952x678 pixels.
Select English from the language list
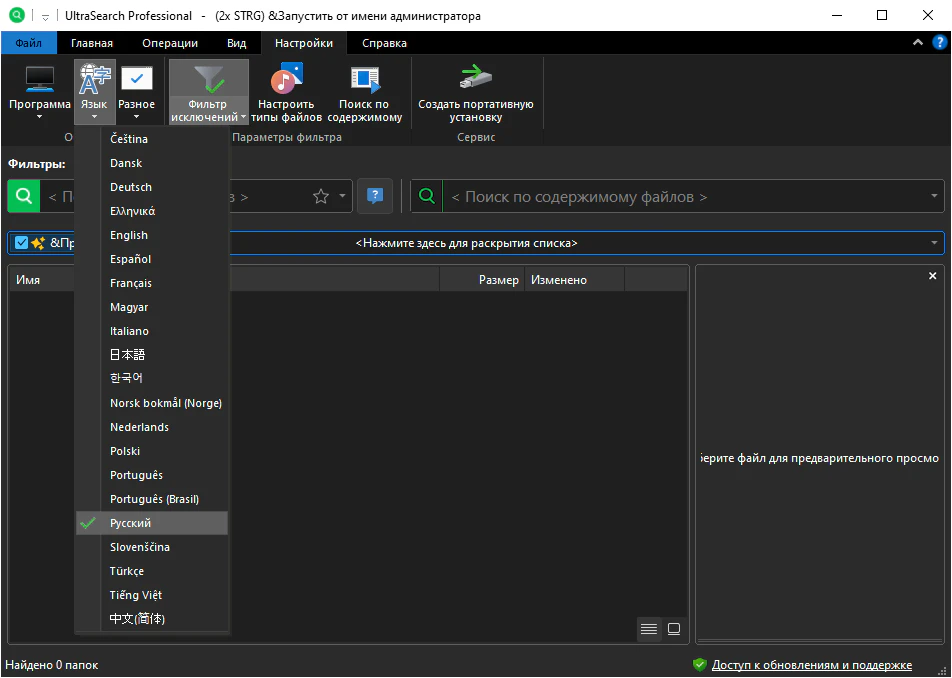coord(129,235)
